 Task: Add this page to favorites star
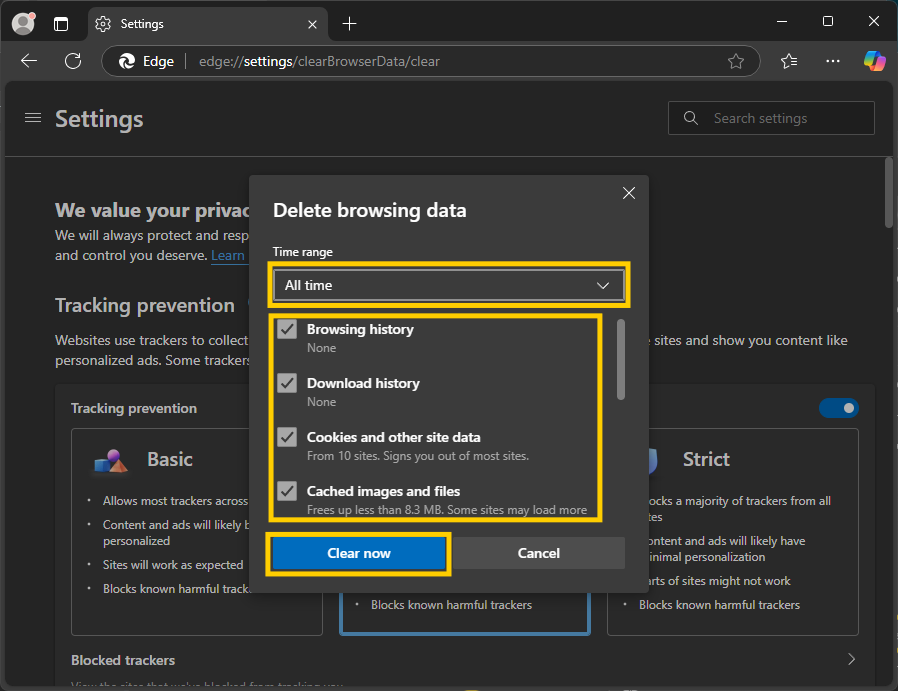click(736, 61)
